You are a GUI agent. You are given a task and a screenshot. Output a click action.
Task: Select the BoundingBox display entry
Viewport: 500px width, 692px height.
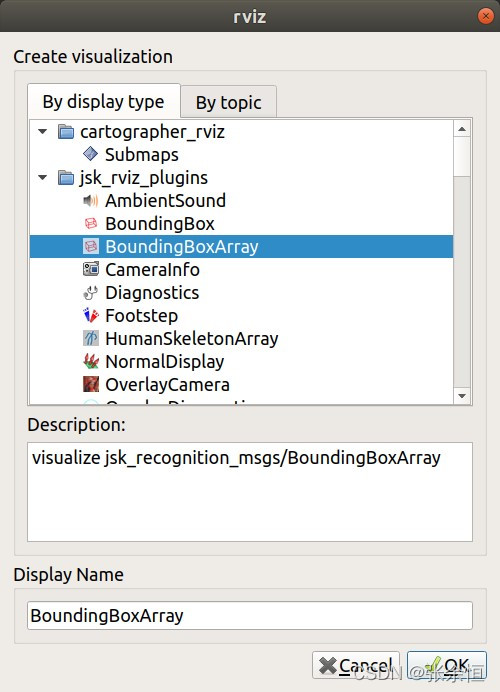pos(160,224)
